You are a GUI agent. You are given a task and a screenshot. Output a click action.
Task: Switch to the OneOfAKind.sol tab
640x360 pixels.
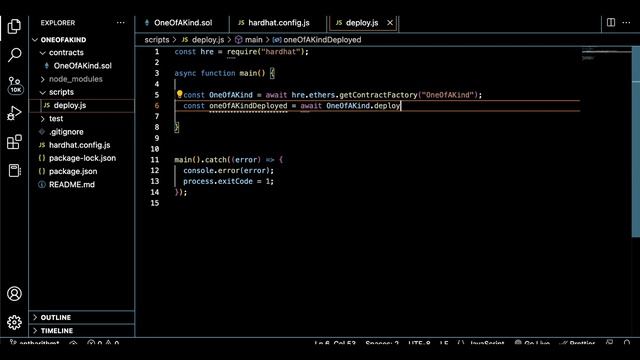click(x=182, y=23)
